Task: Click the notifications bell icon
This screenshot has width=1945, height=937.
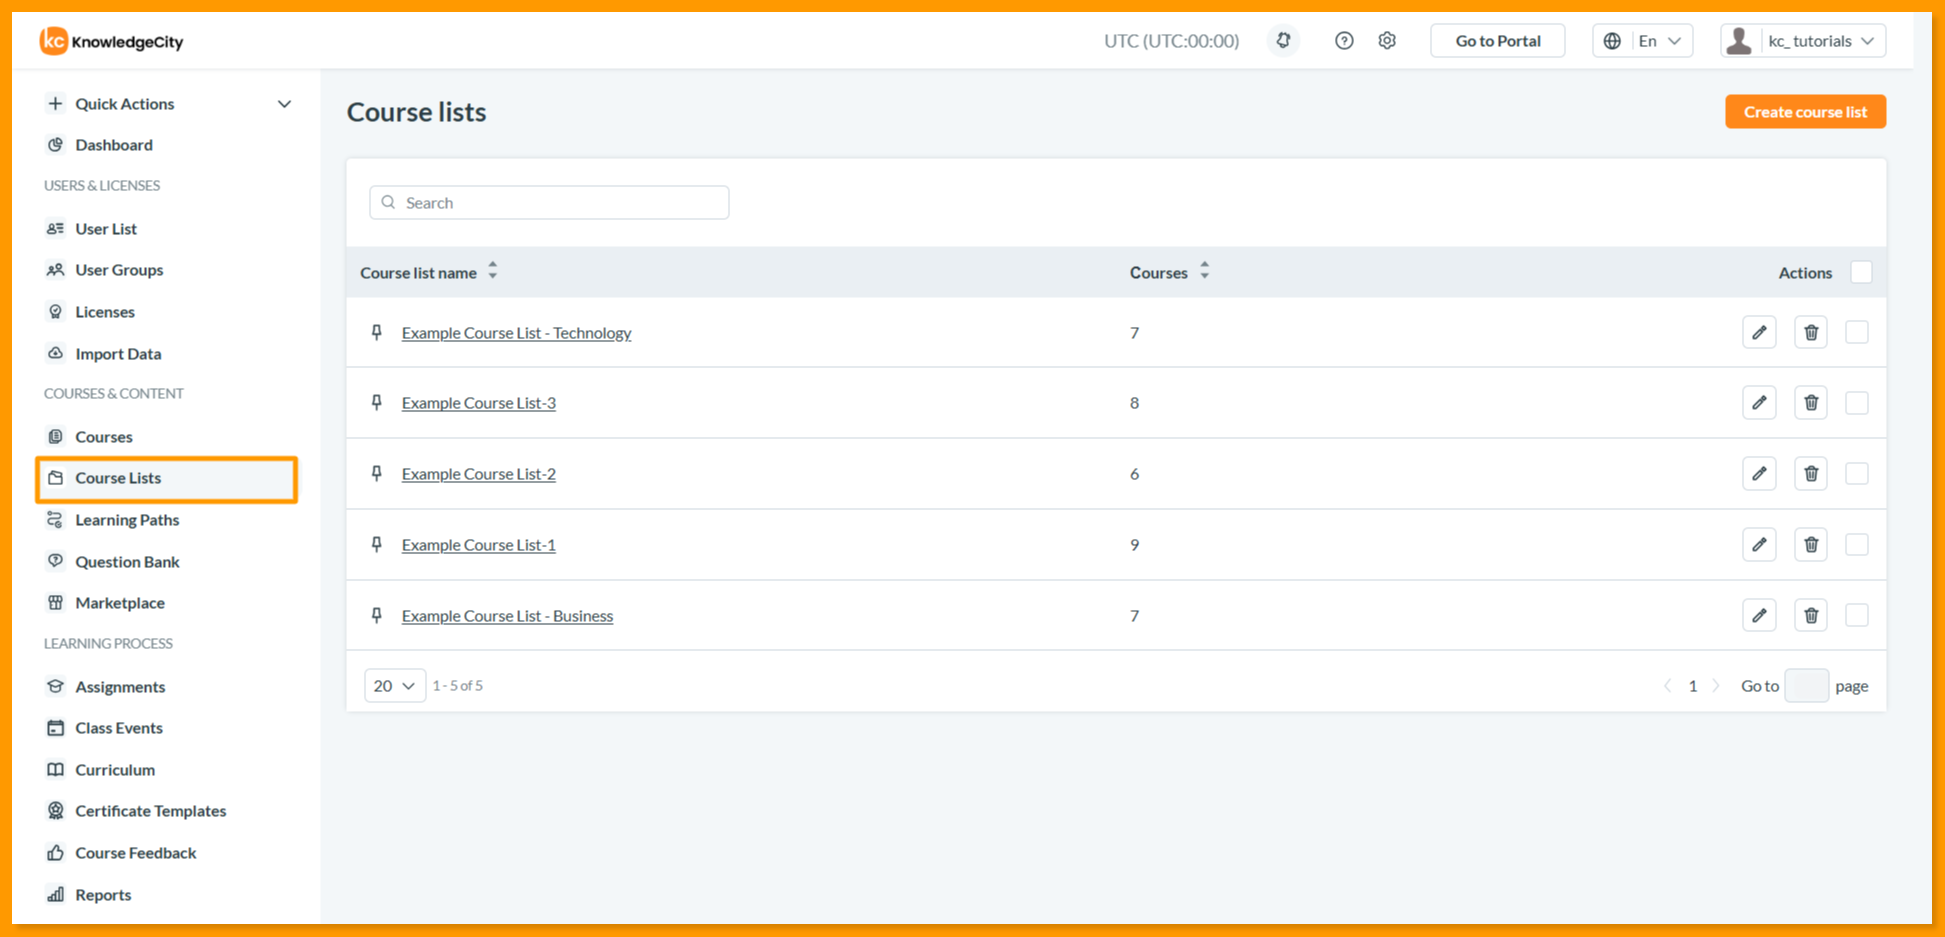Action: click(1283, 41)
